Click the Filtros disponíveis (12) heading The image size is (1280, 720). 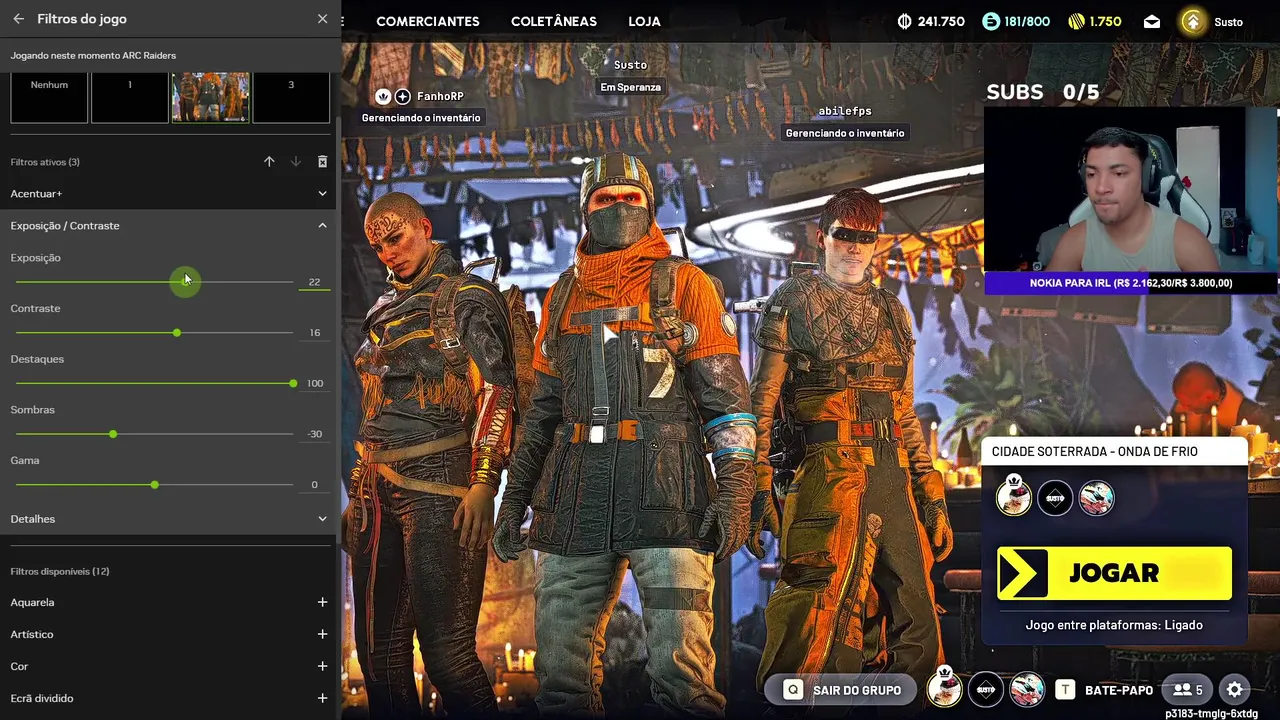(x=60, y=572)
